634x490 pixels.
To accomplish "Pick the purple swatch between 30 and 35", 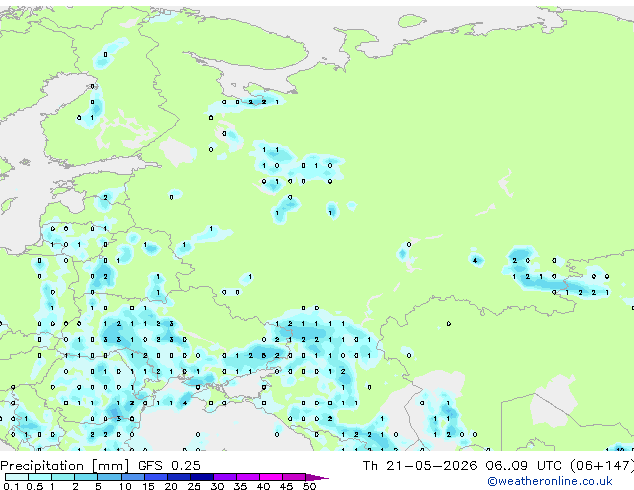I will [225, 477].
